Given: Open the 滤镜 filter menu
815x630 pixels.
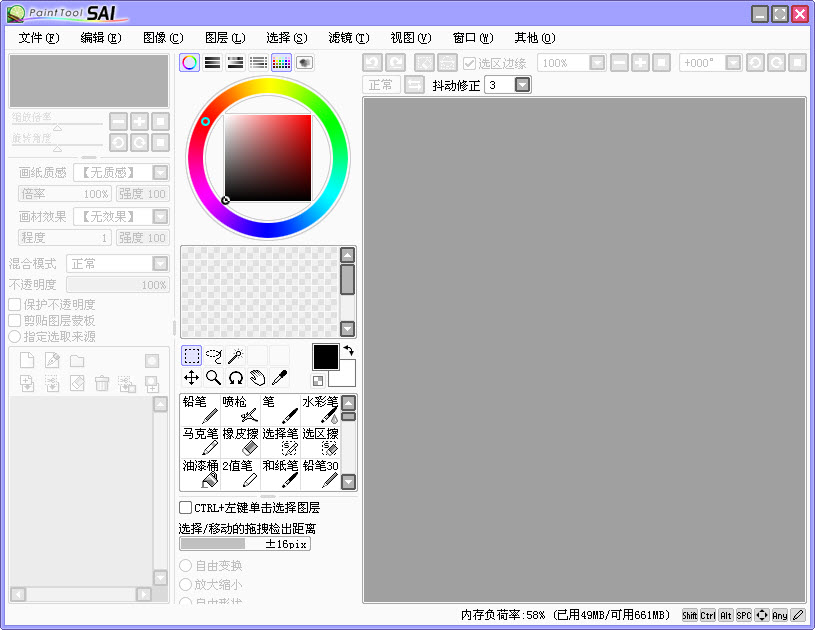Looking at the screenshot, I should pyautogui.click(x=347, y=38).
